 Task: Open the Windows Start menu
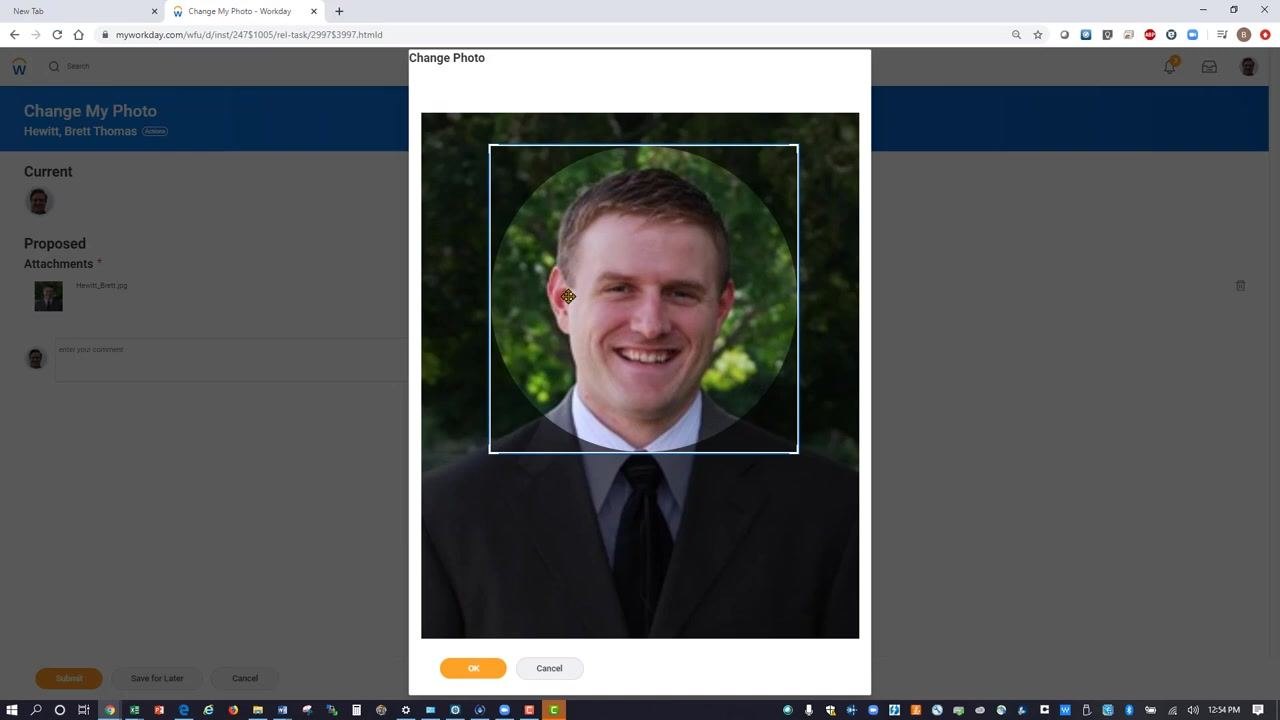tap(12, 710)
